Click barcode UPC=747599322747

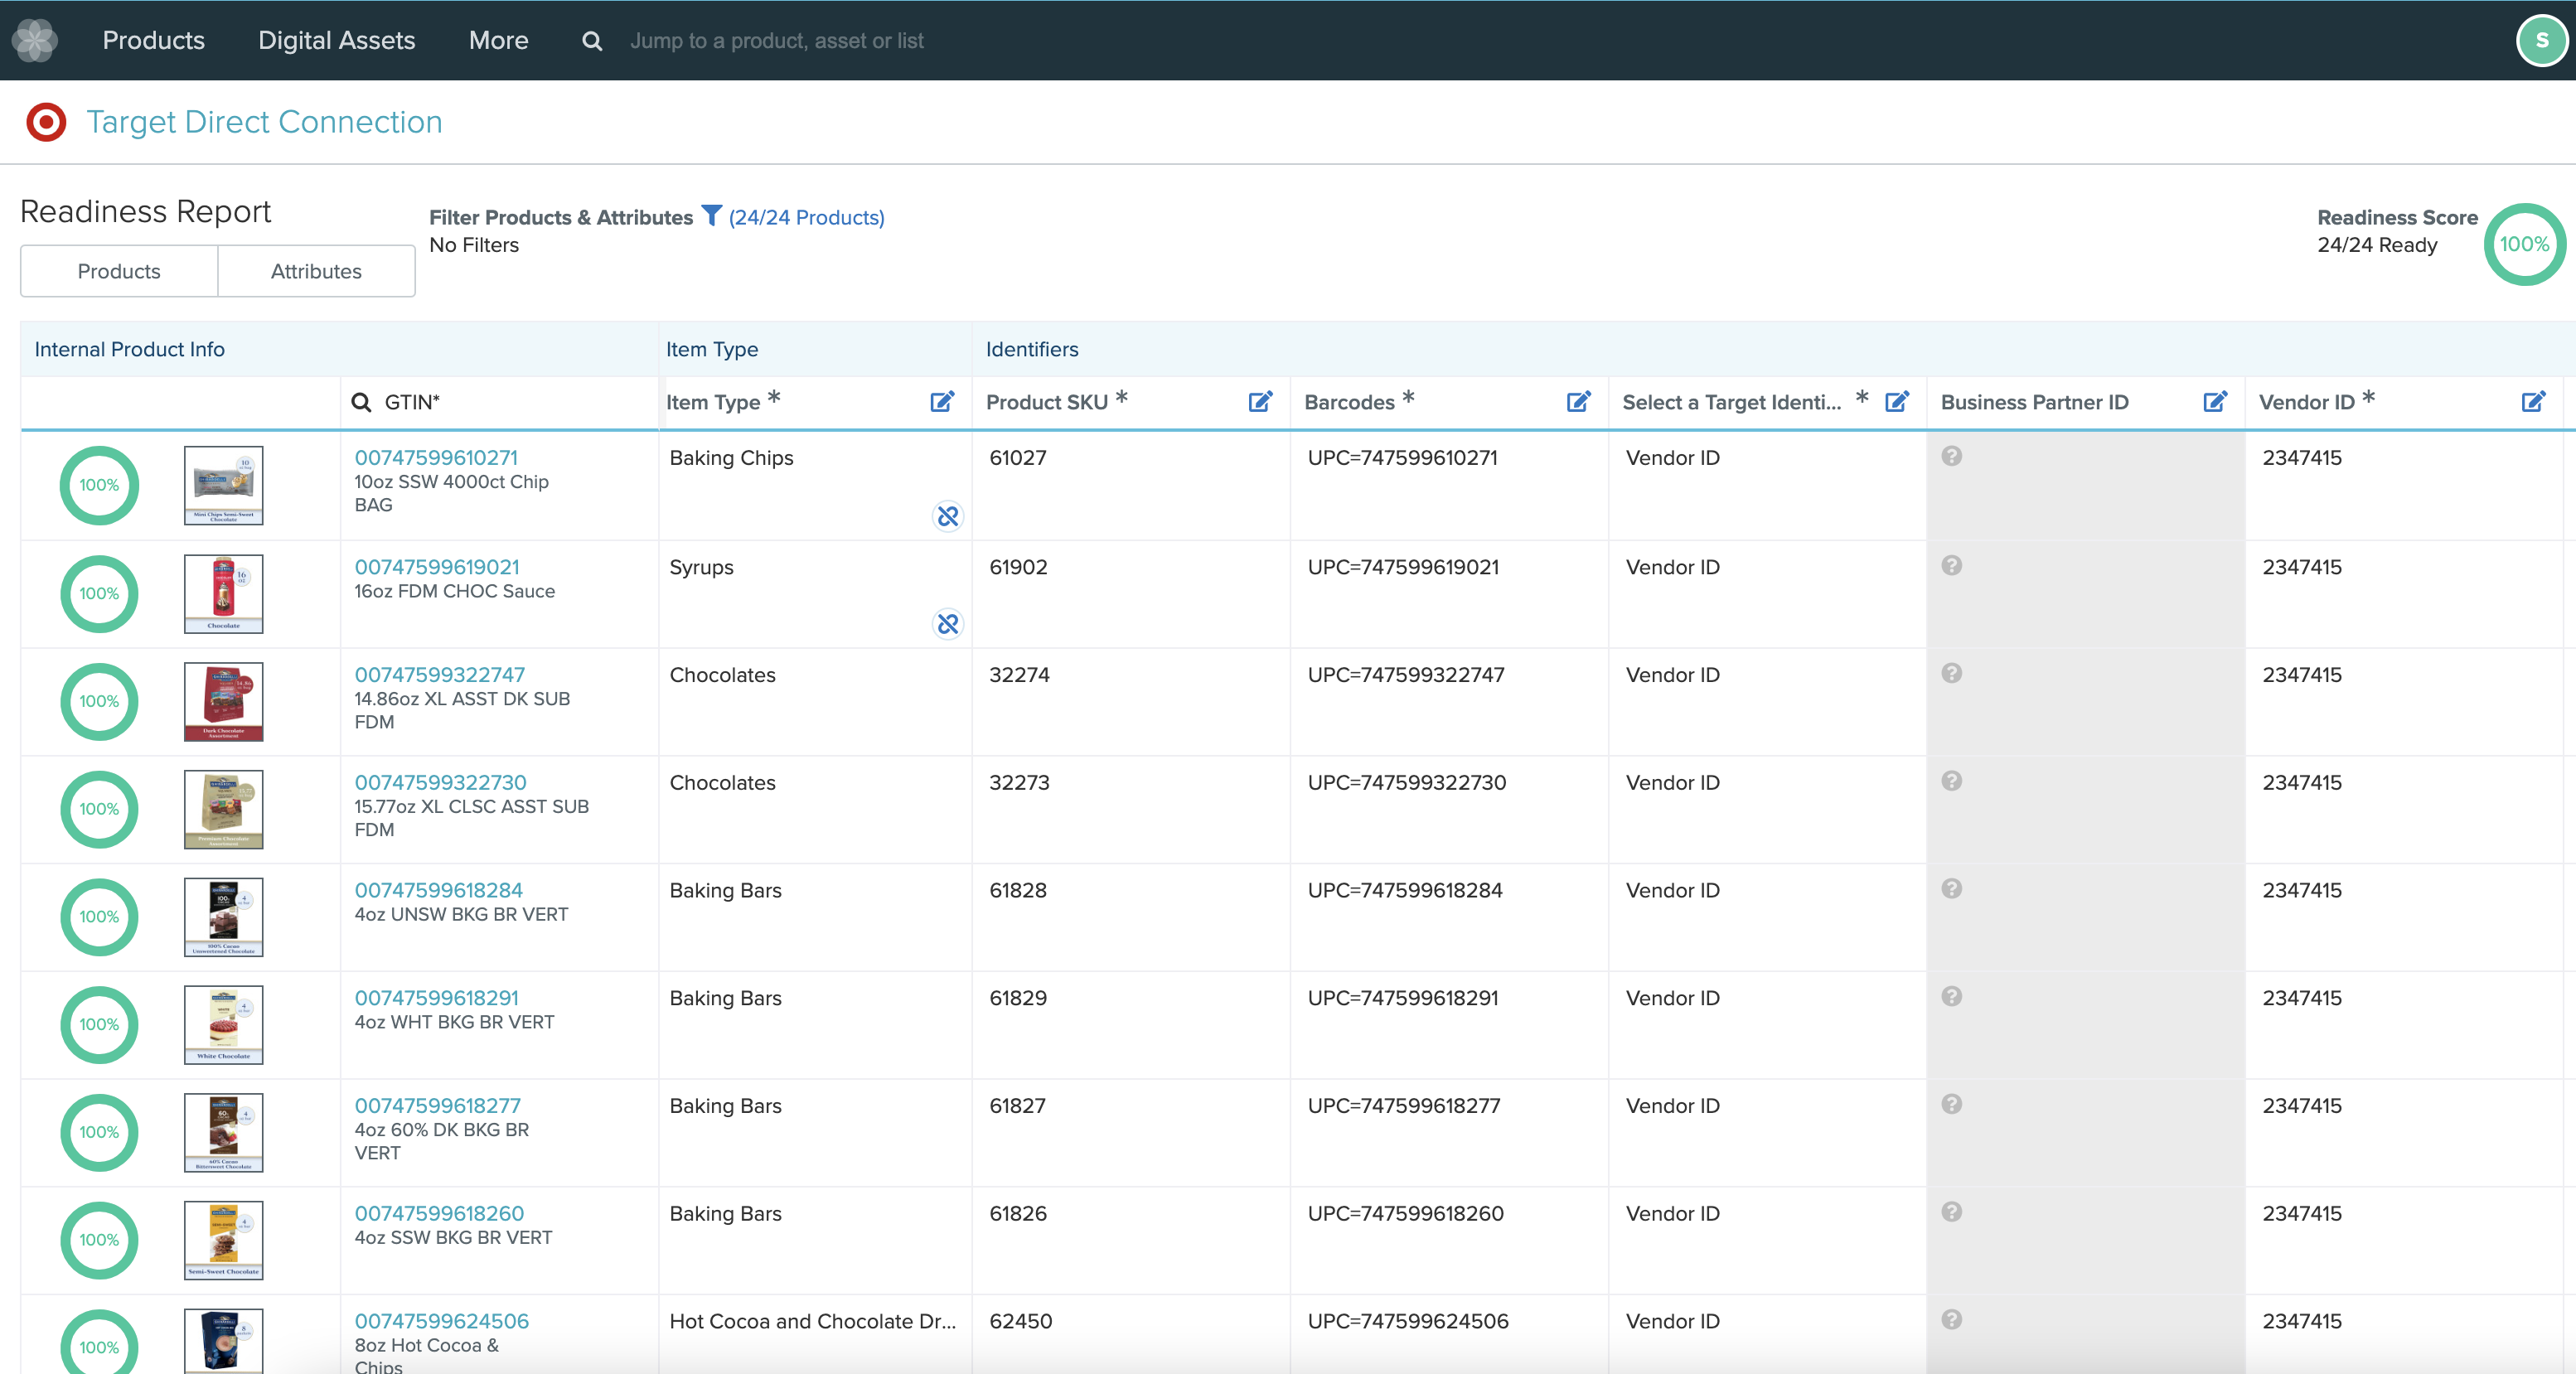[x=1406, y=675]
